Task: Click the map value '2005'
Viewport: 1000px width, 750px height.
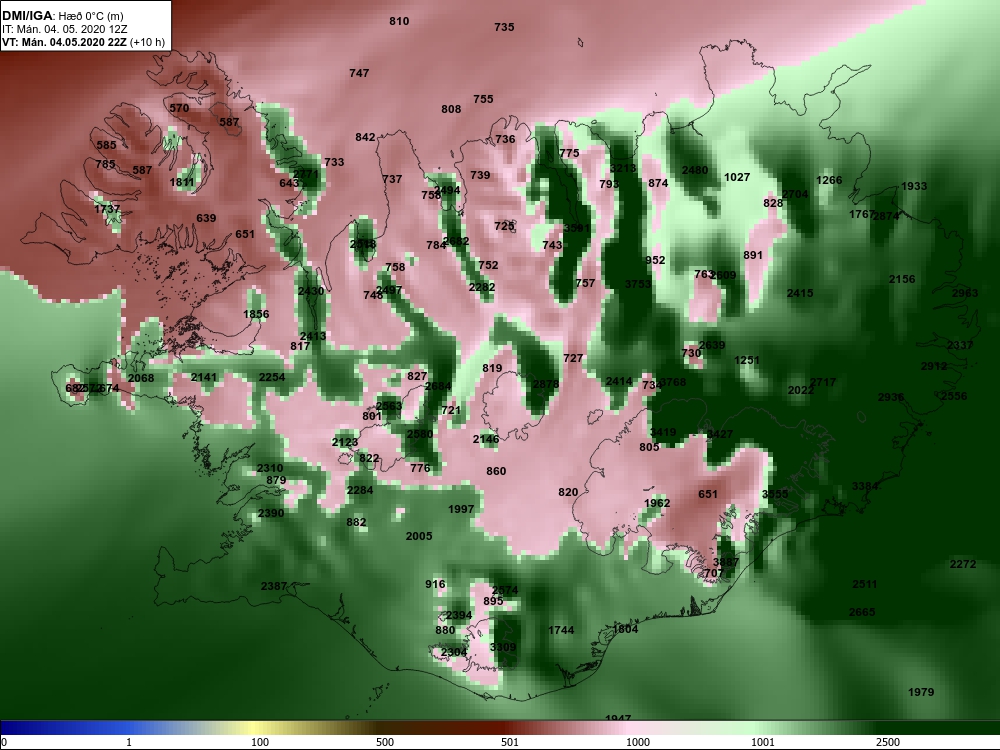Action: tap(419, 536)
